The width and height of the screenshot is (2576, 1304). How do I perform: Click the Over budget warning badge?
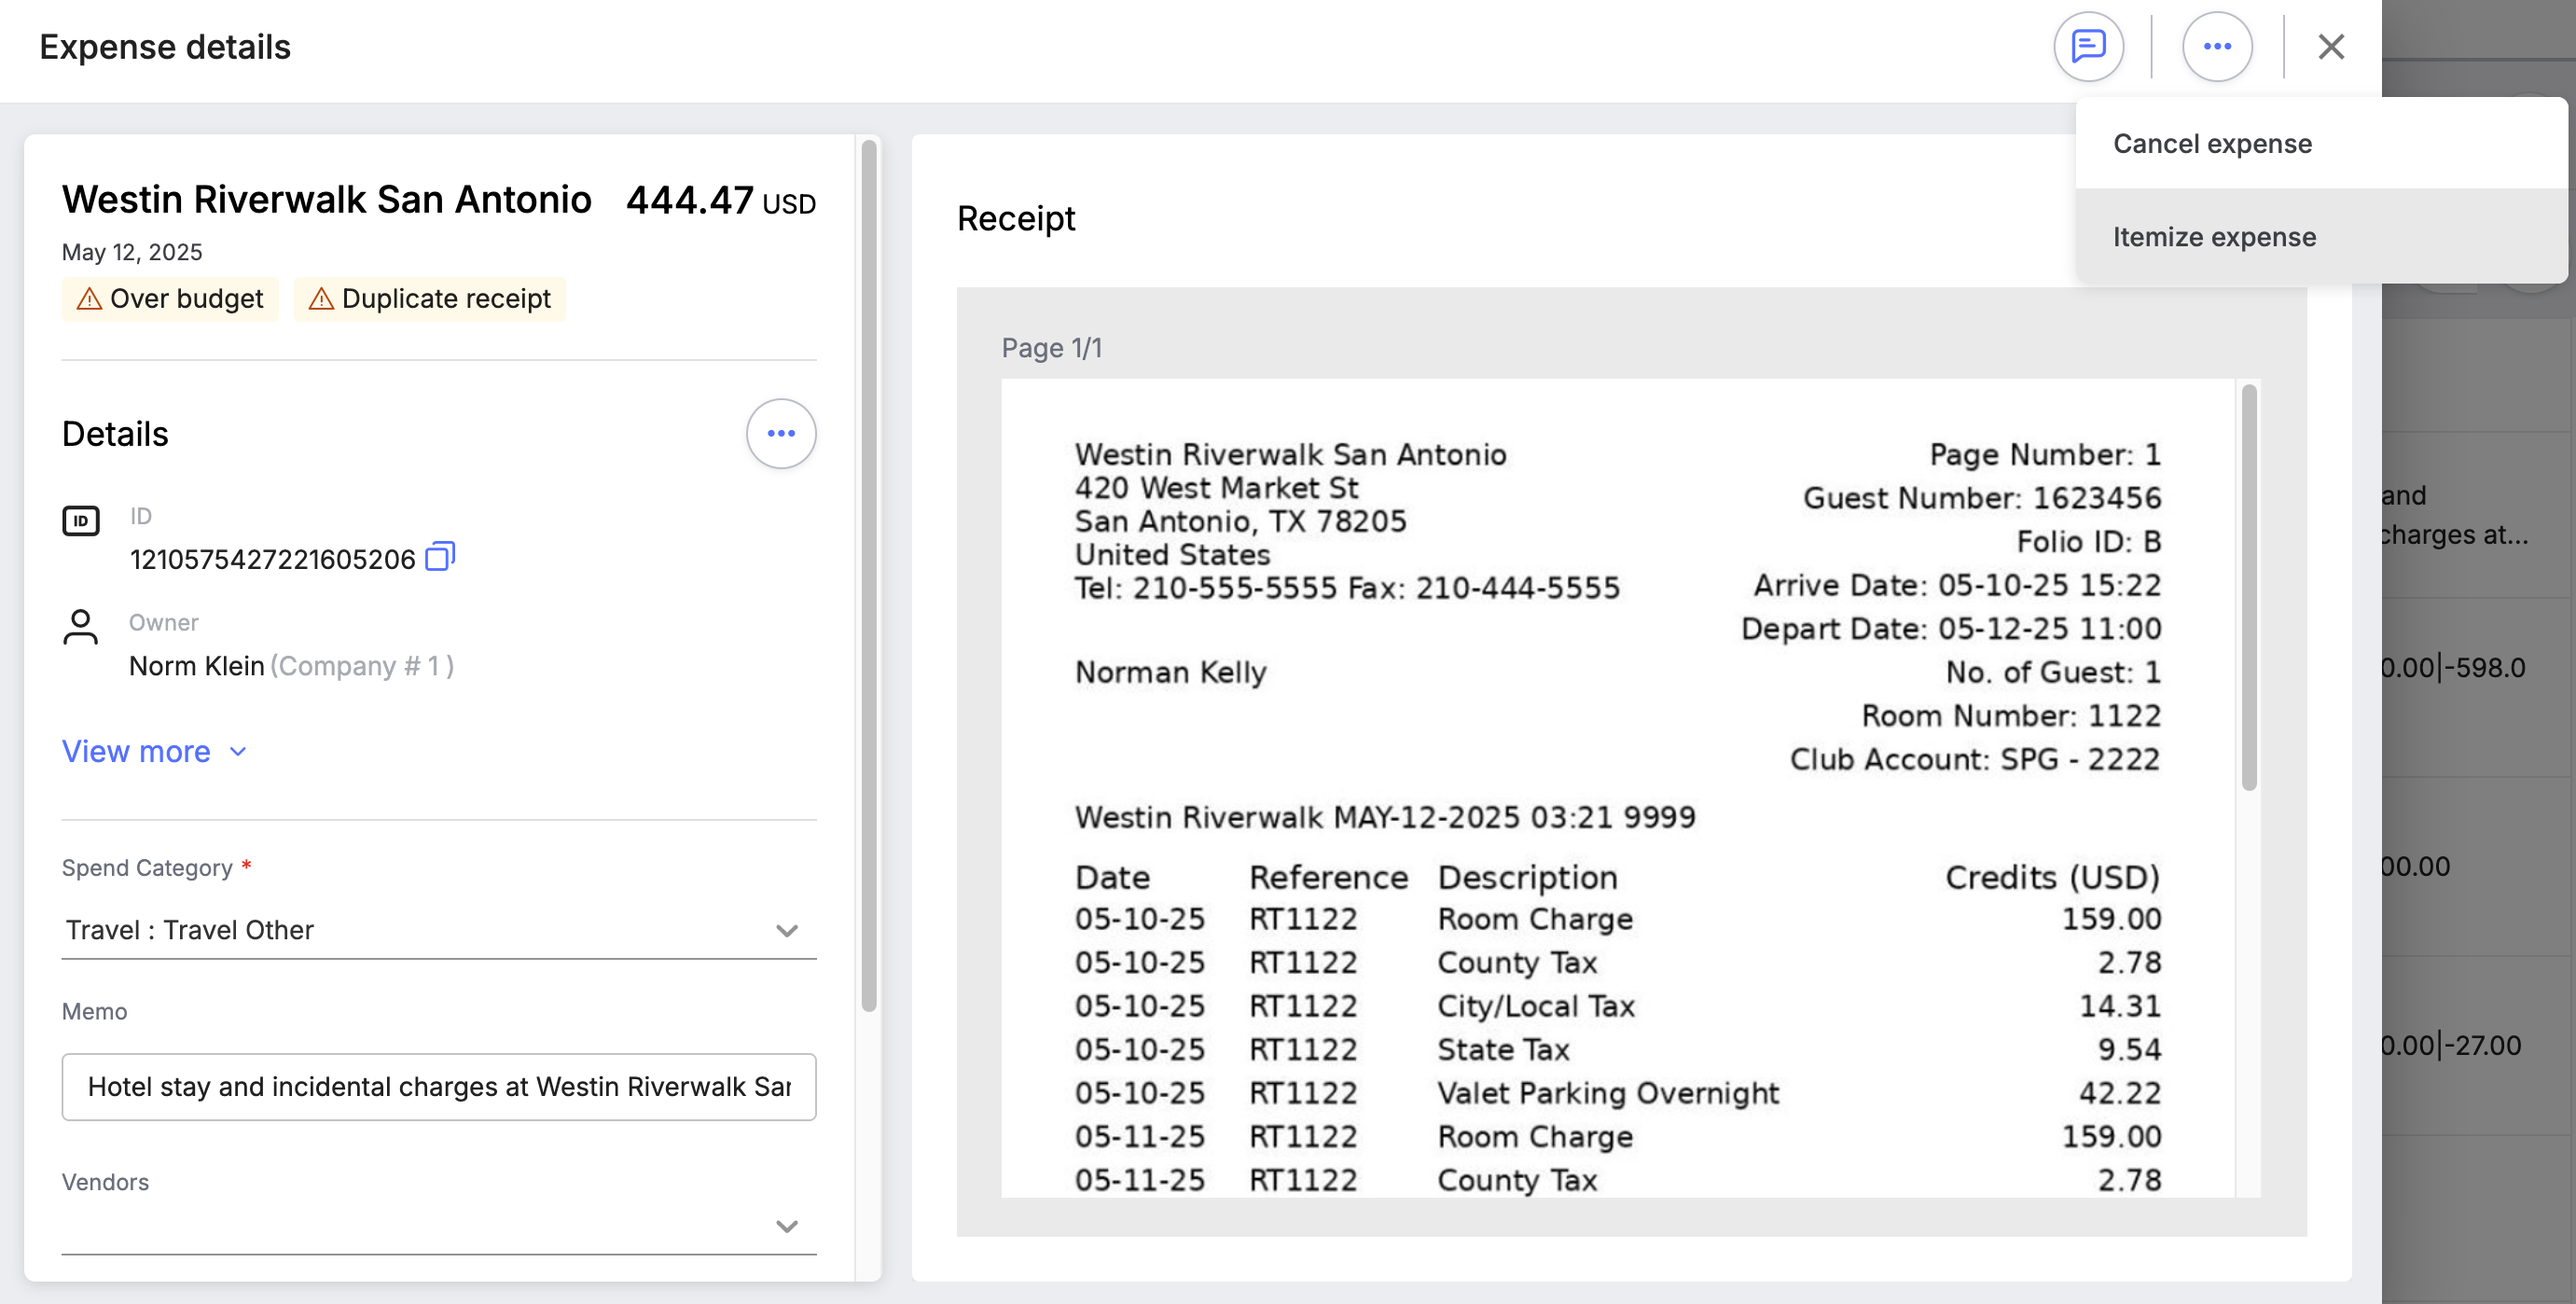point(170,299)
